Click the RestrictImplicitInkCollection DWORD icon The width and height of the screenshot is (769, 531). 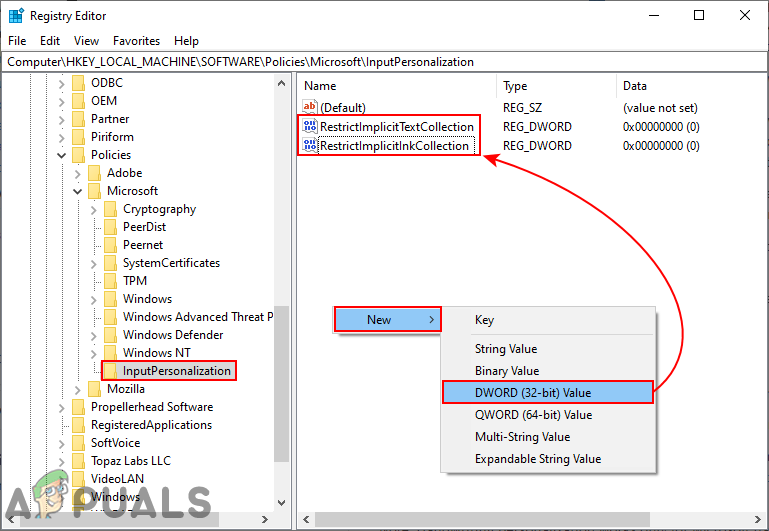pyautogui.click(x=309, y=146)
